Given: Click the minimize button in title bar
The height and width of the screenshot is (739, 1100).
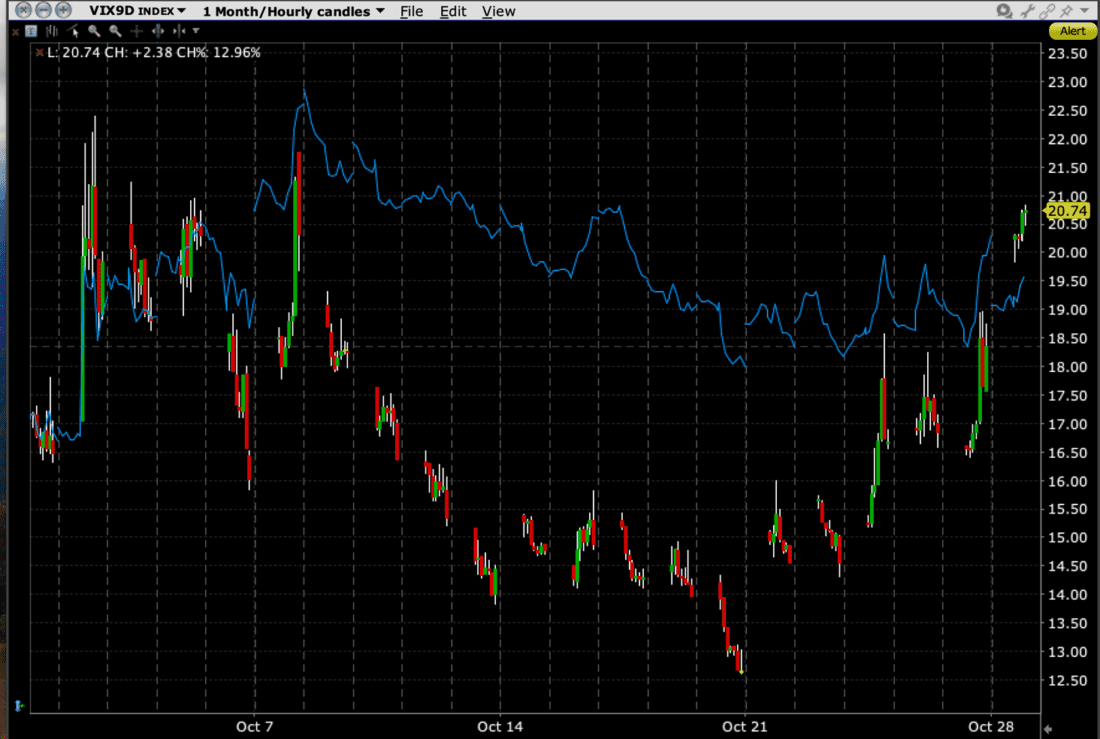Looking at the screenshot, I should (x=43, y=10).
